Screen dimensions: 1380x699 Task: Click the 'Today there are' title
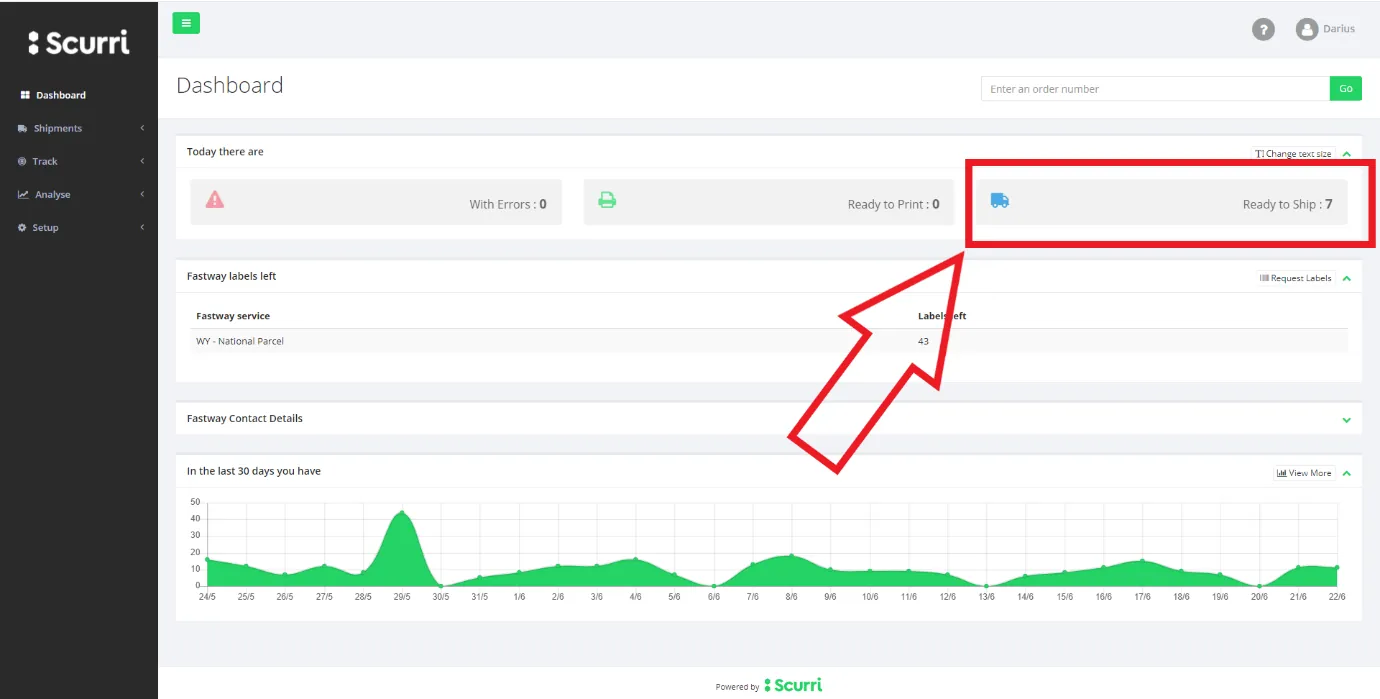click(x=225, y=152)
